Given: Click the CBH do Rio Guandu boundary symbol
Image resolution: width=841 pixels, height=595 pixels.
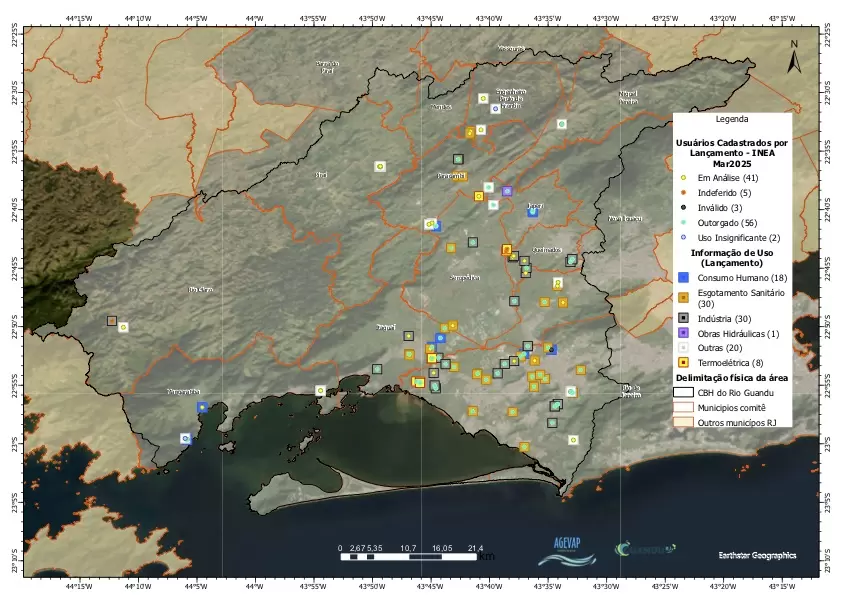Looking at the screenshot, I should coord(683,392).
